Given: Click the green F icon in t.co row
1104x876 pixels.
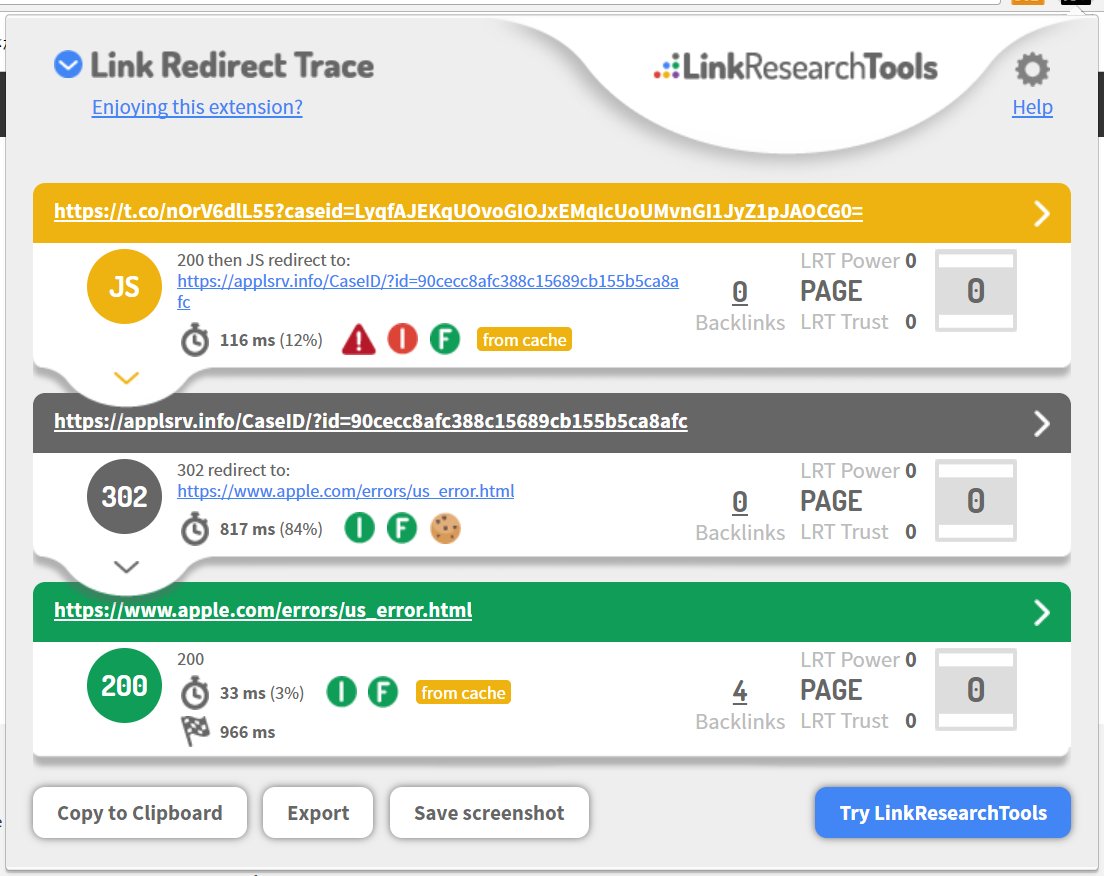Looking at the screenshot, I should [x=445, y=339].
